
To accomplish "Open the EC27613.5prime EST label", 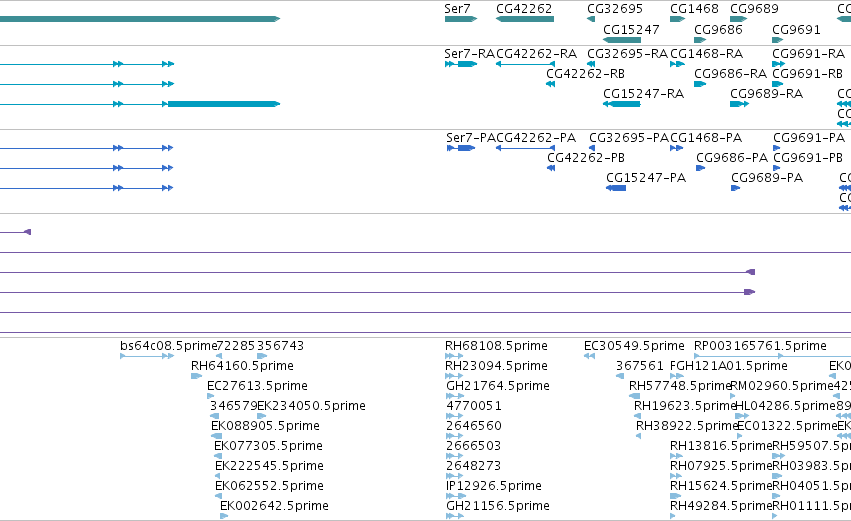I will [x=257, y=386].
